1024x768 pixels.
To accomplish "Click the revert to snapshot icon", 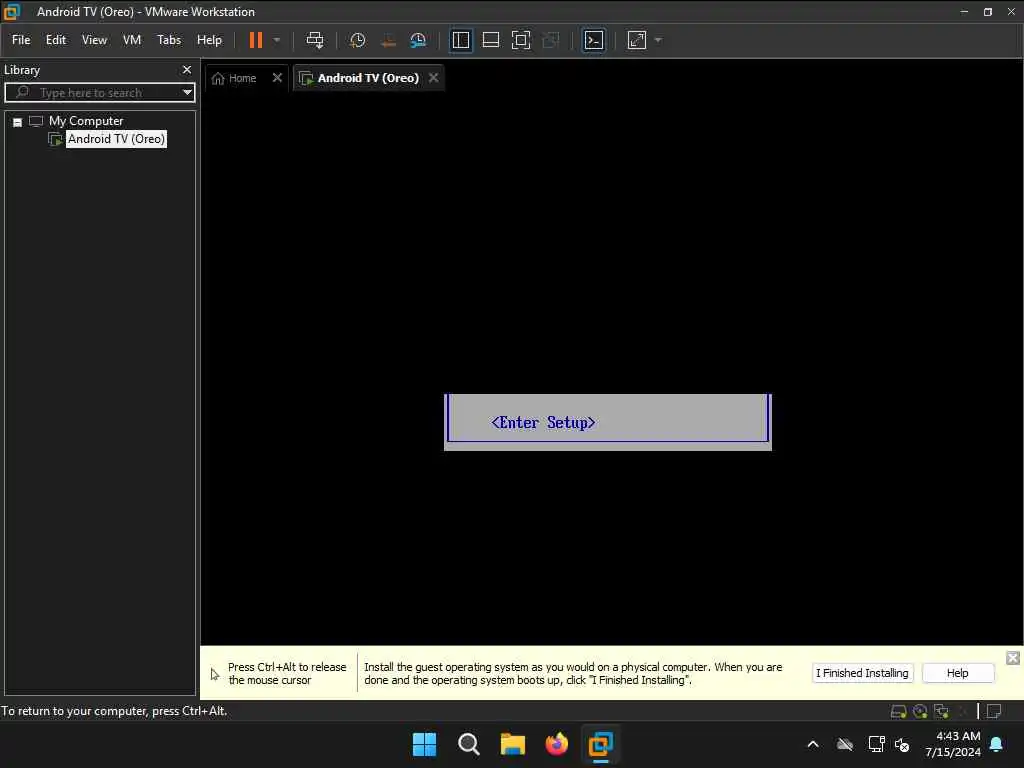I will (388, 40).
